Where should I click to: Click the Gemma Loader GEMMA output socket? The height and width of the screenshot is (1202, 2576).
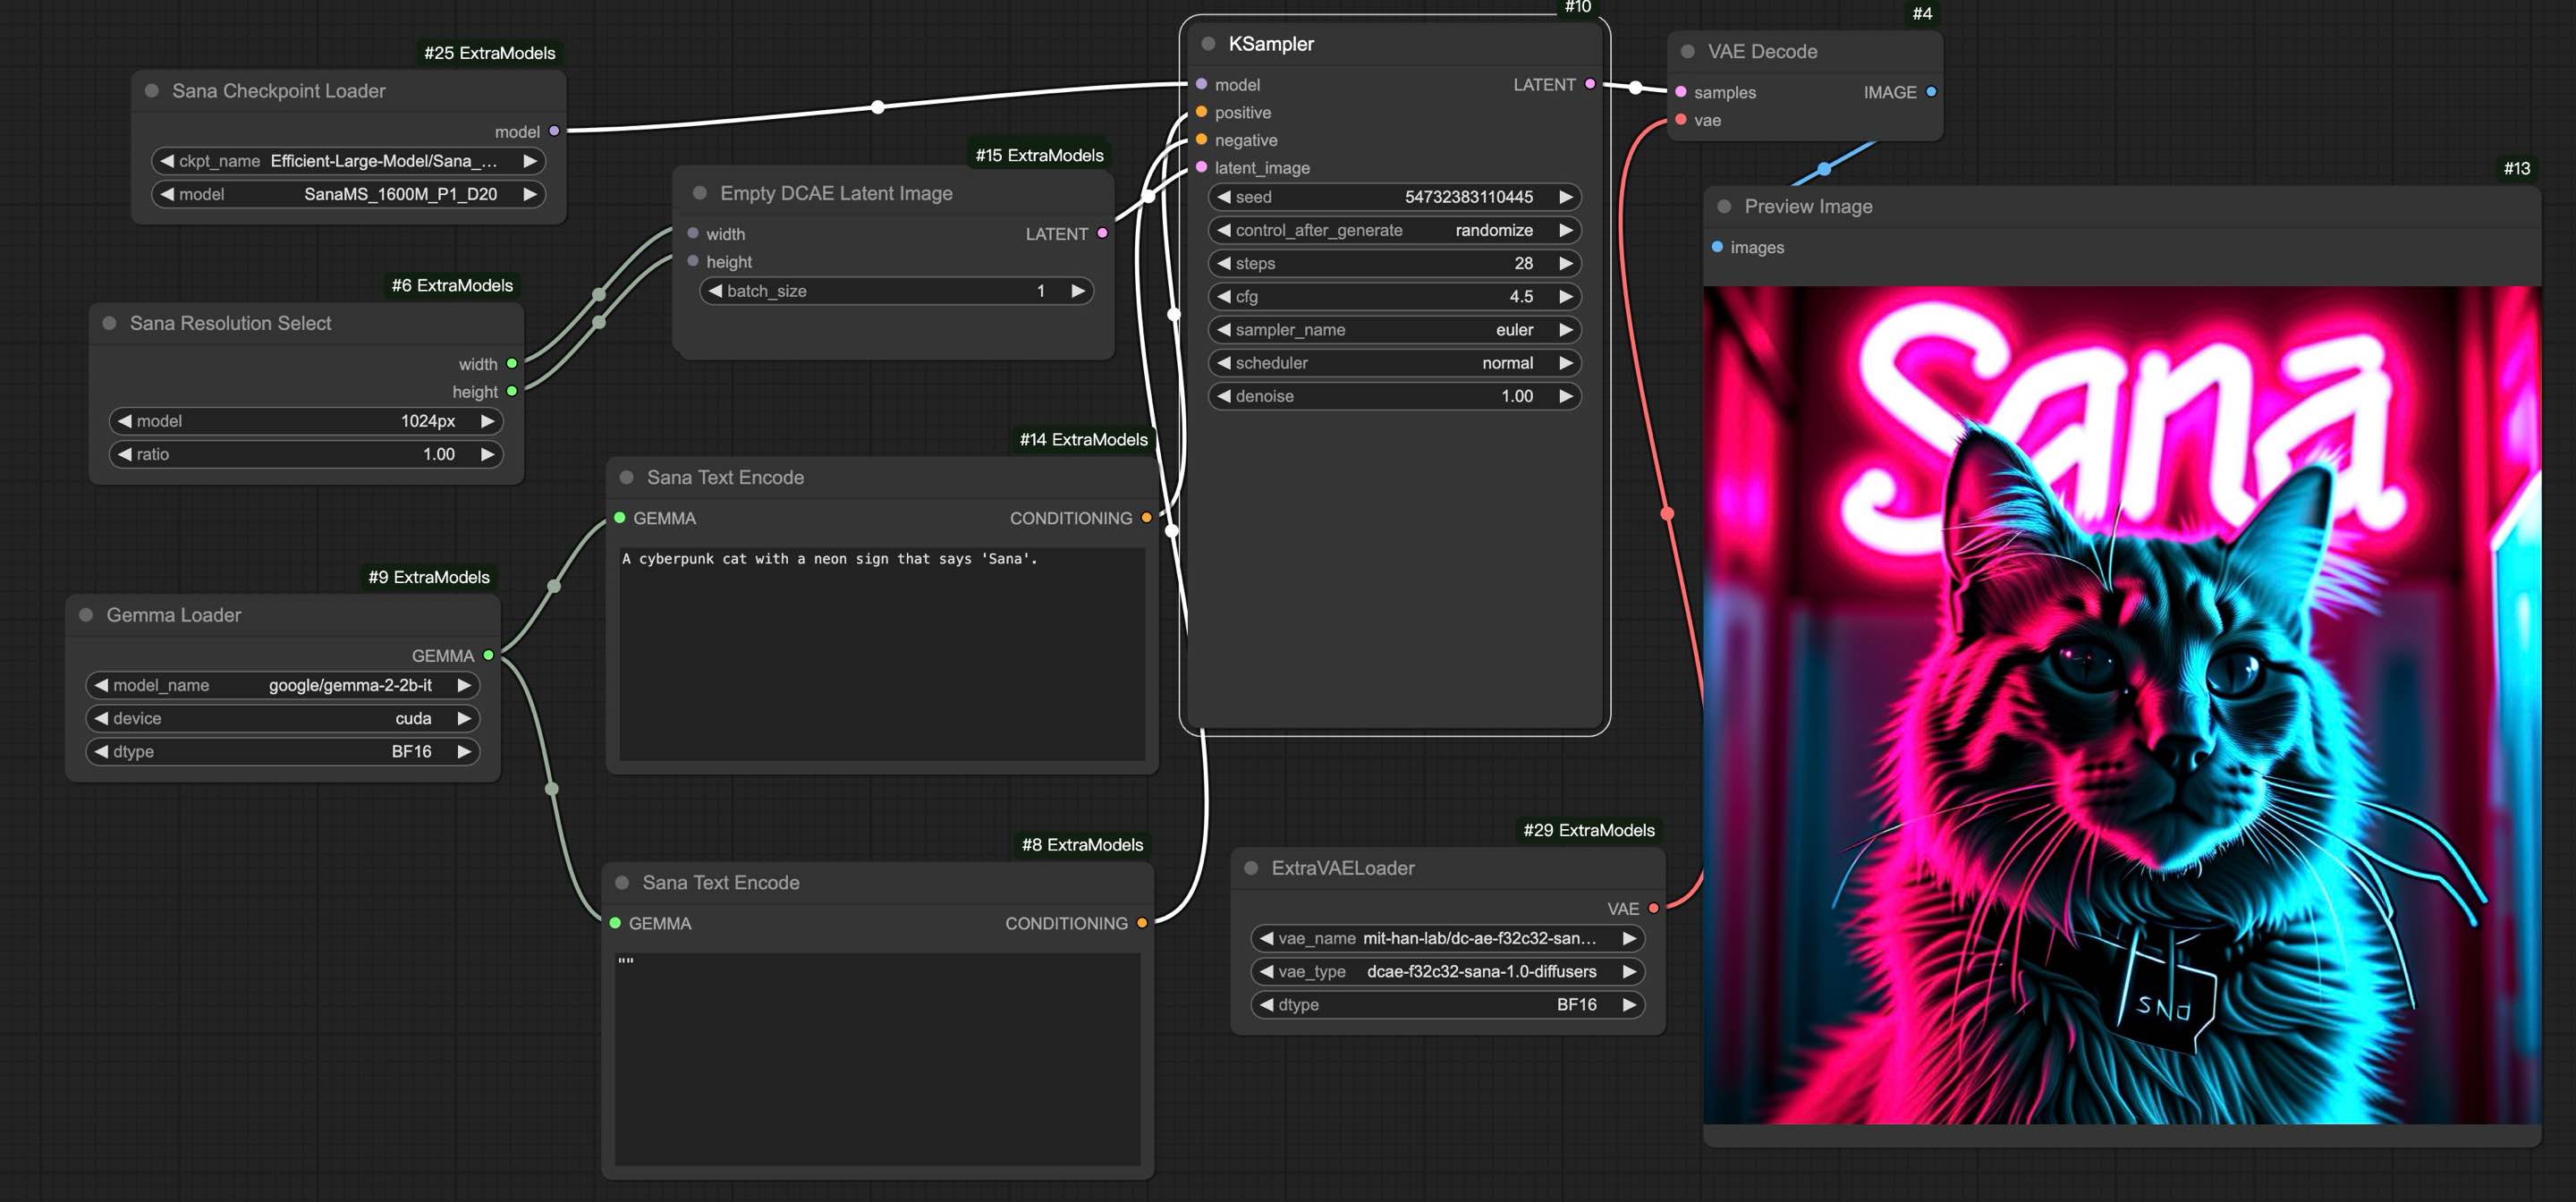(488, 656)
